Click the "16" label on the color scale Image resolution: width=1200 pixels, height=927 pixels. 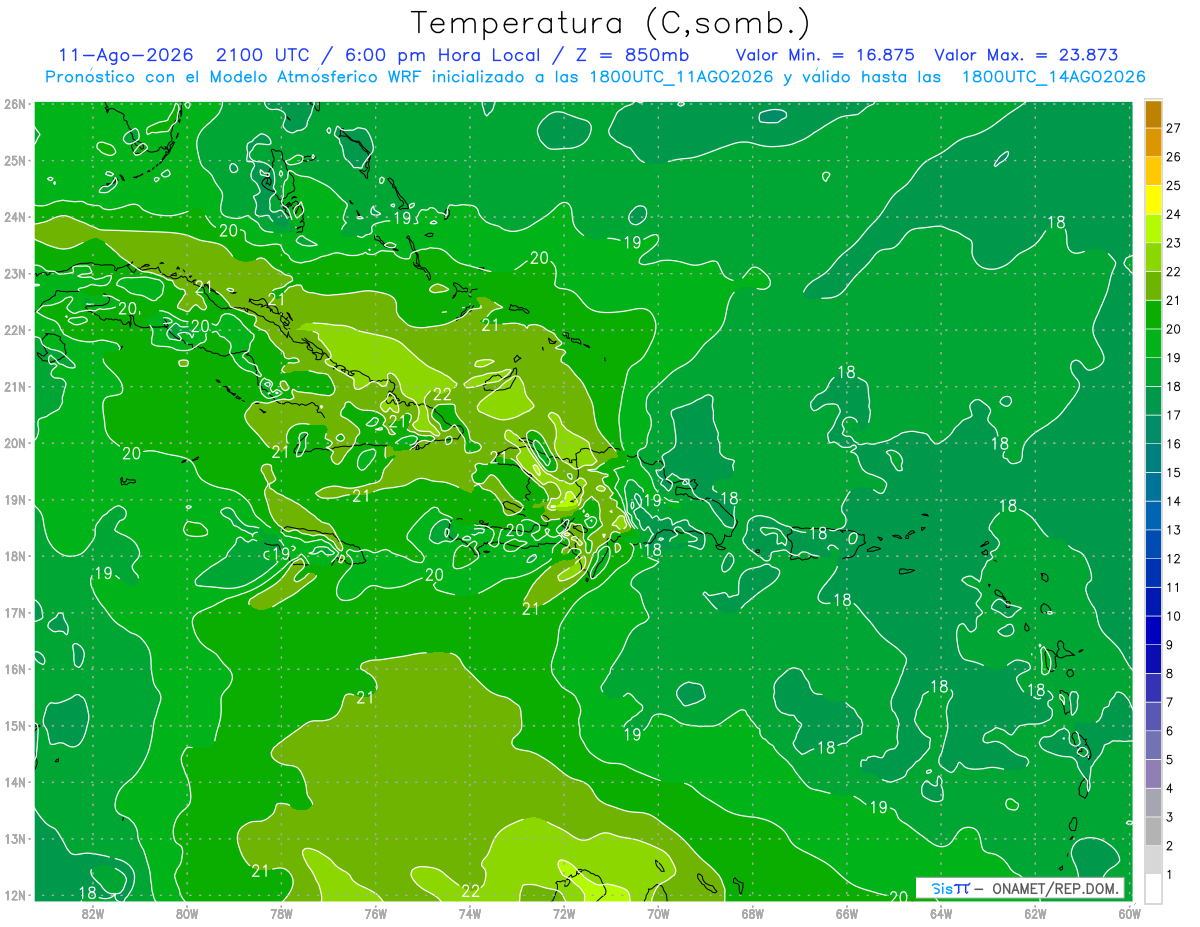coord(1174,444)
